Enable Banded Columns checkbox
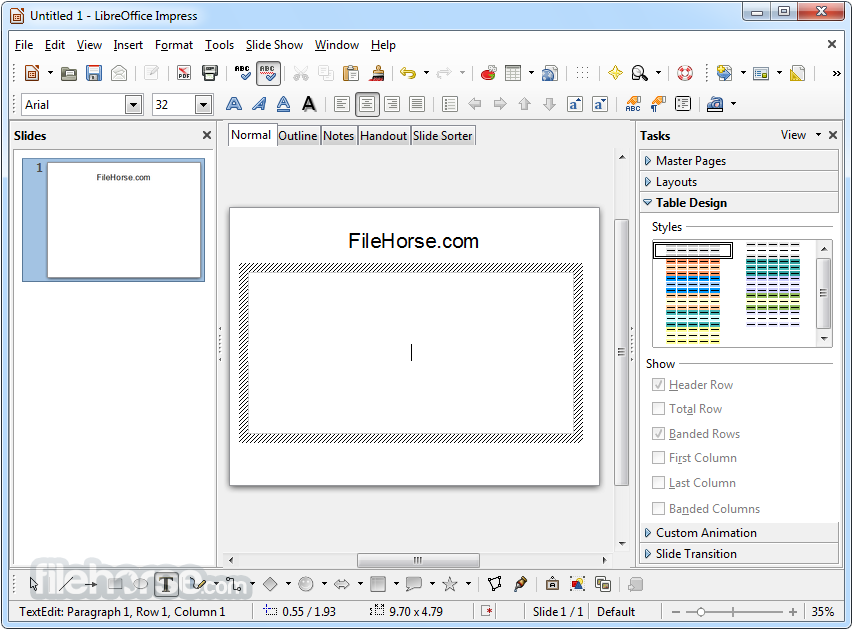 click(x=658, y=508)
